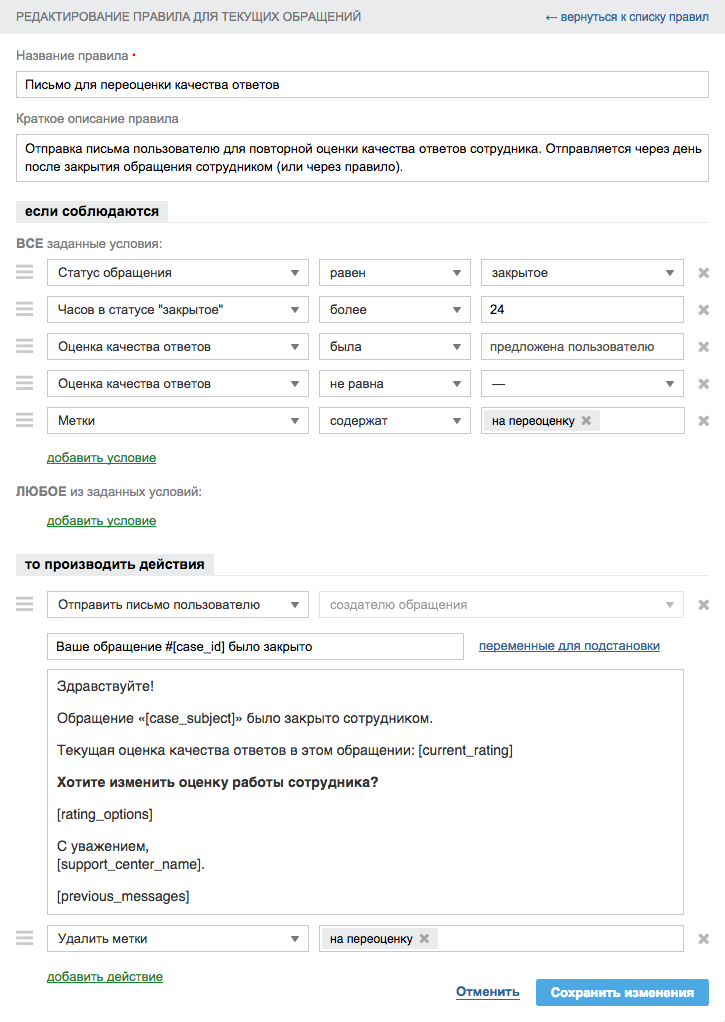The height and width of the screenshot is (1022, 725).
Task: Focus the 'Название правила' text field
Action: click(362, 85)
